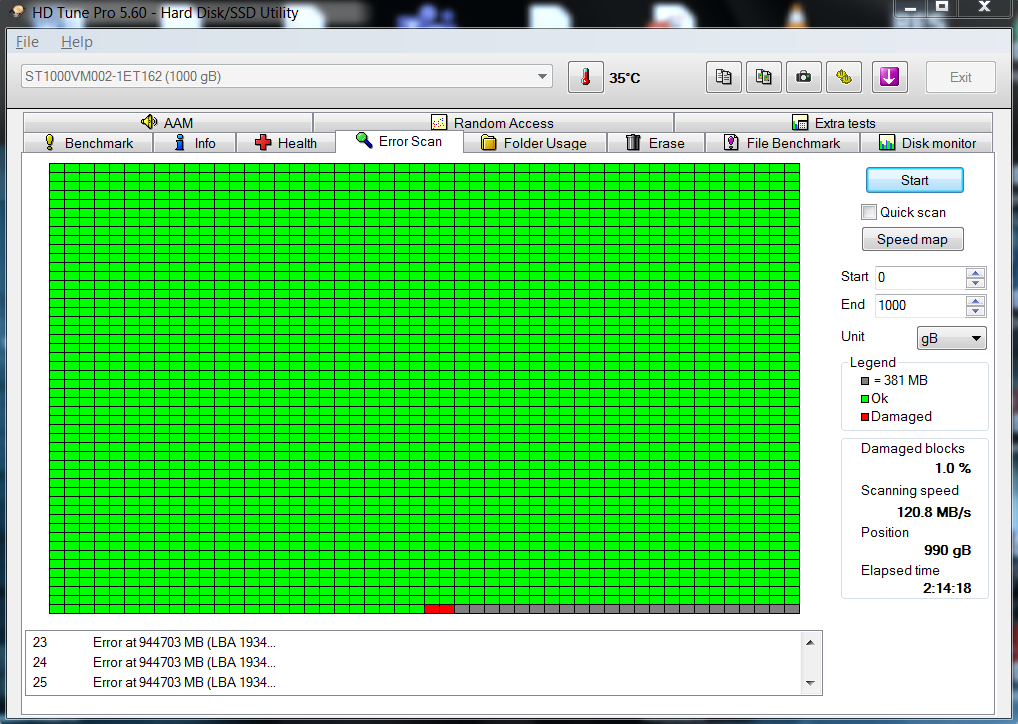Select error row 23 in the list

click(x=414, y=642)
